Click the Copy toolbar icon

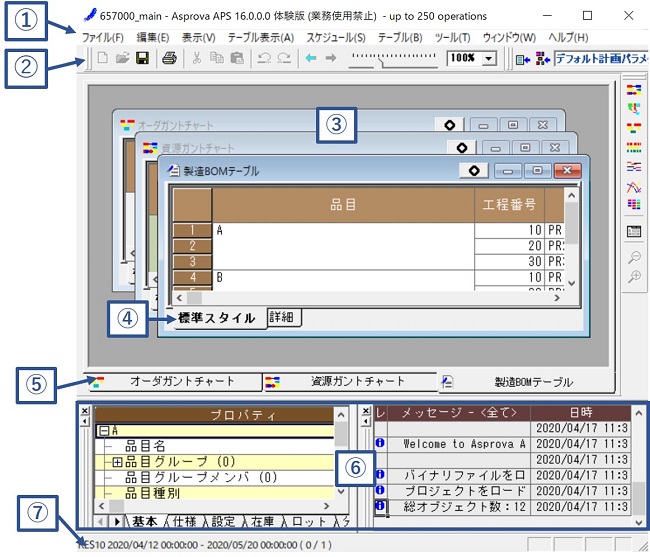(x=216, y=58)
